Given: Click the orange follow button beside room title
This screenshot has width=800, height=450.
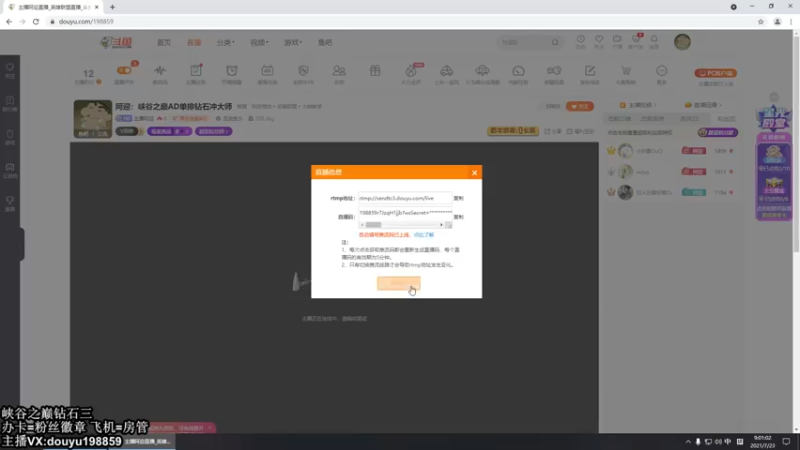Looking at the screenshot, I should 580,107.
